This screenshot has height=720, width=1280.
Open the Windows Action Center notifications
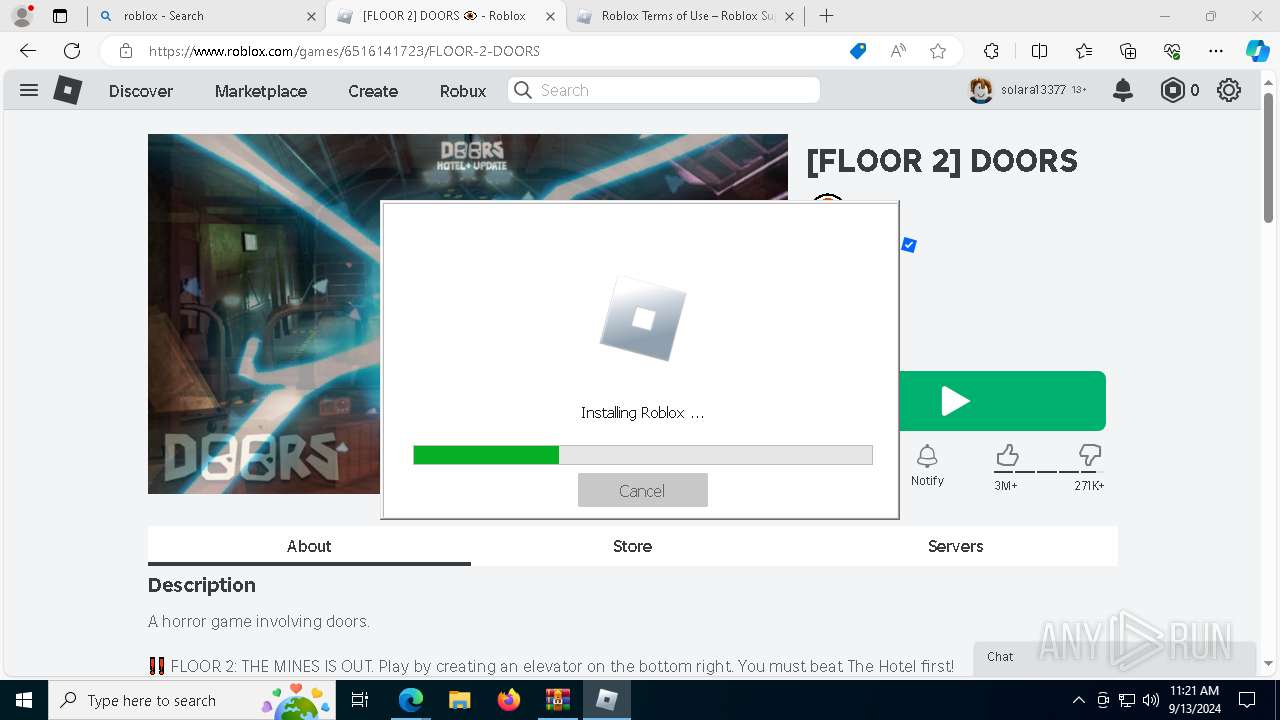tap(1247, 700)
